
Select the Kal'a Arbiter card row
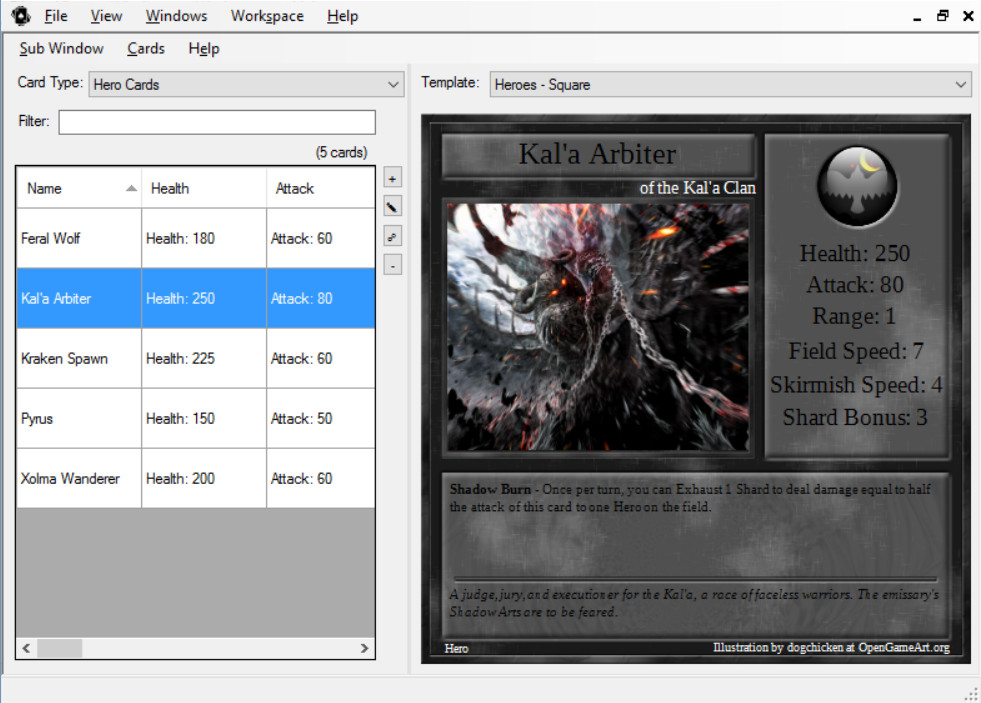click(196, 298)
